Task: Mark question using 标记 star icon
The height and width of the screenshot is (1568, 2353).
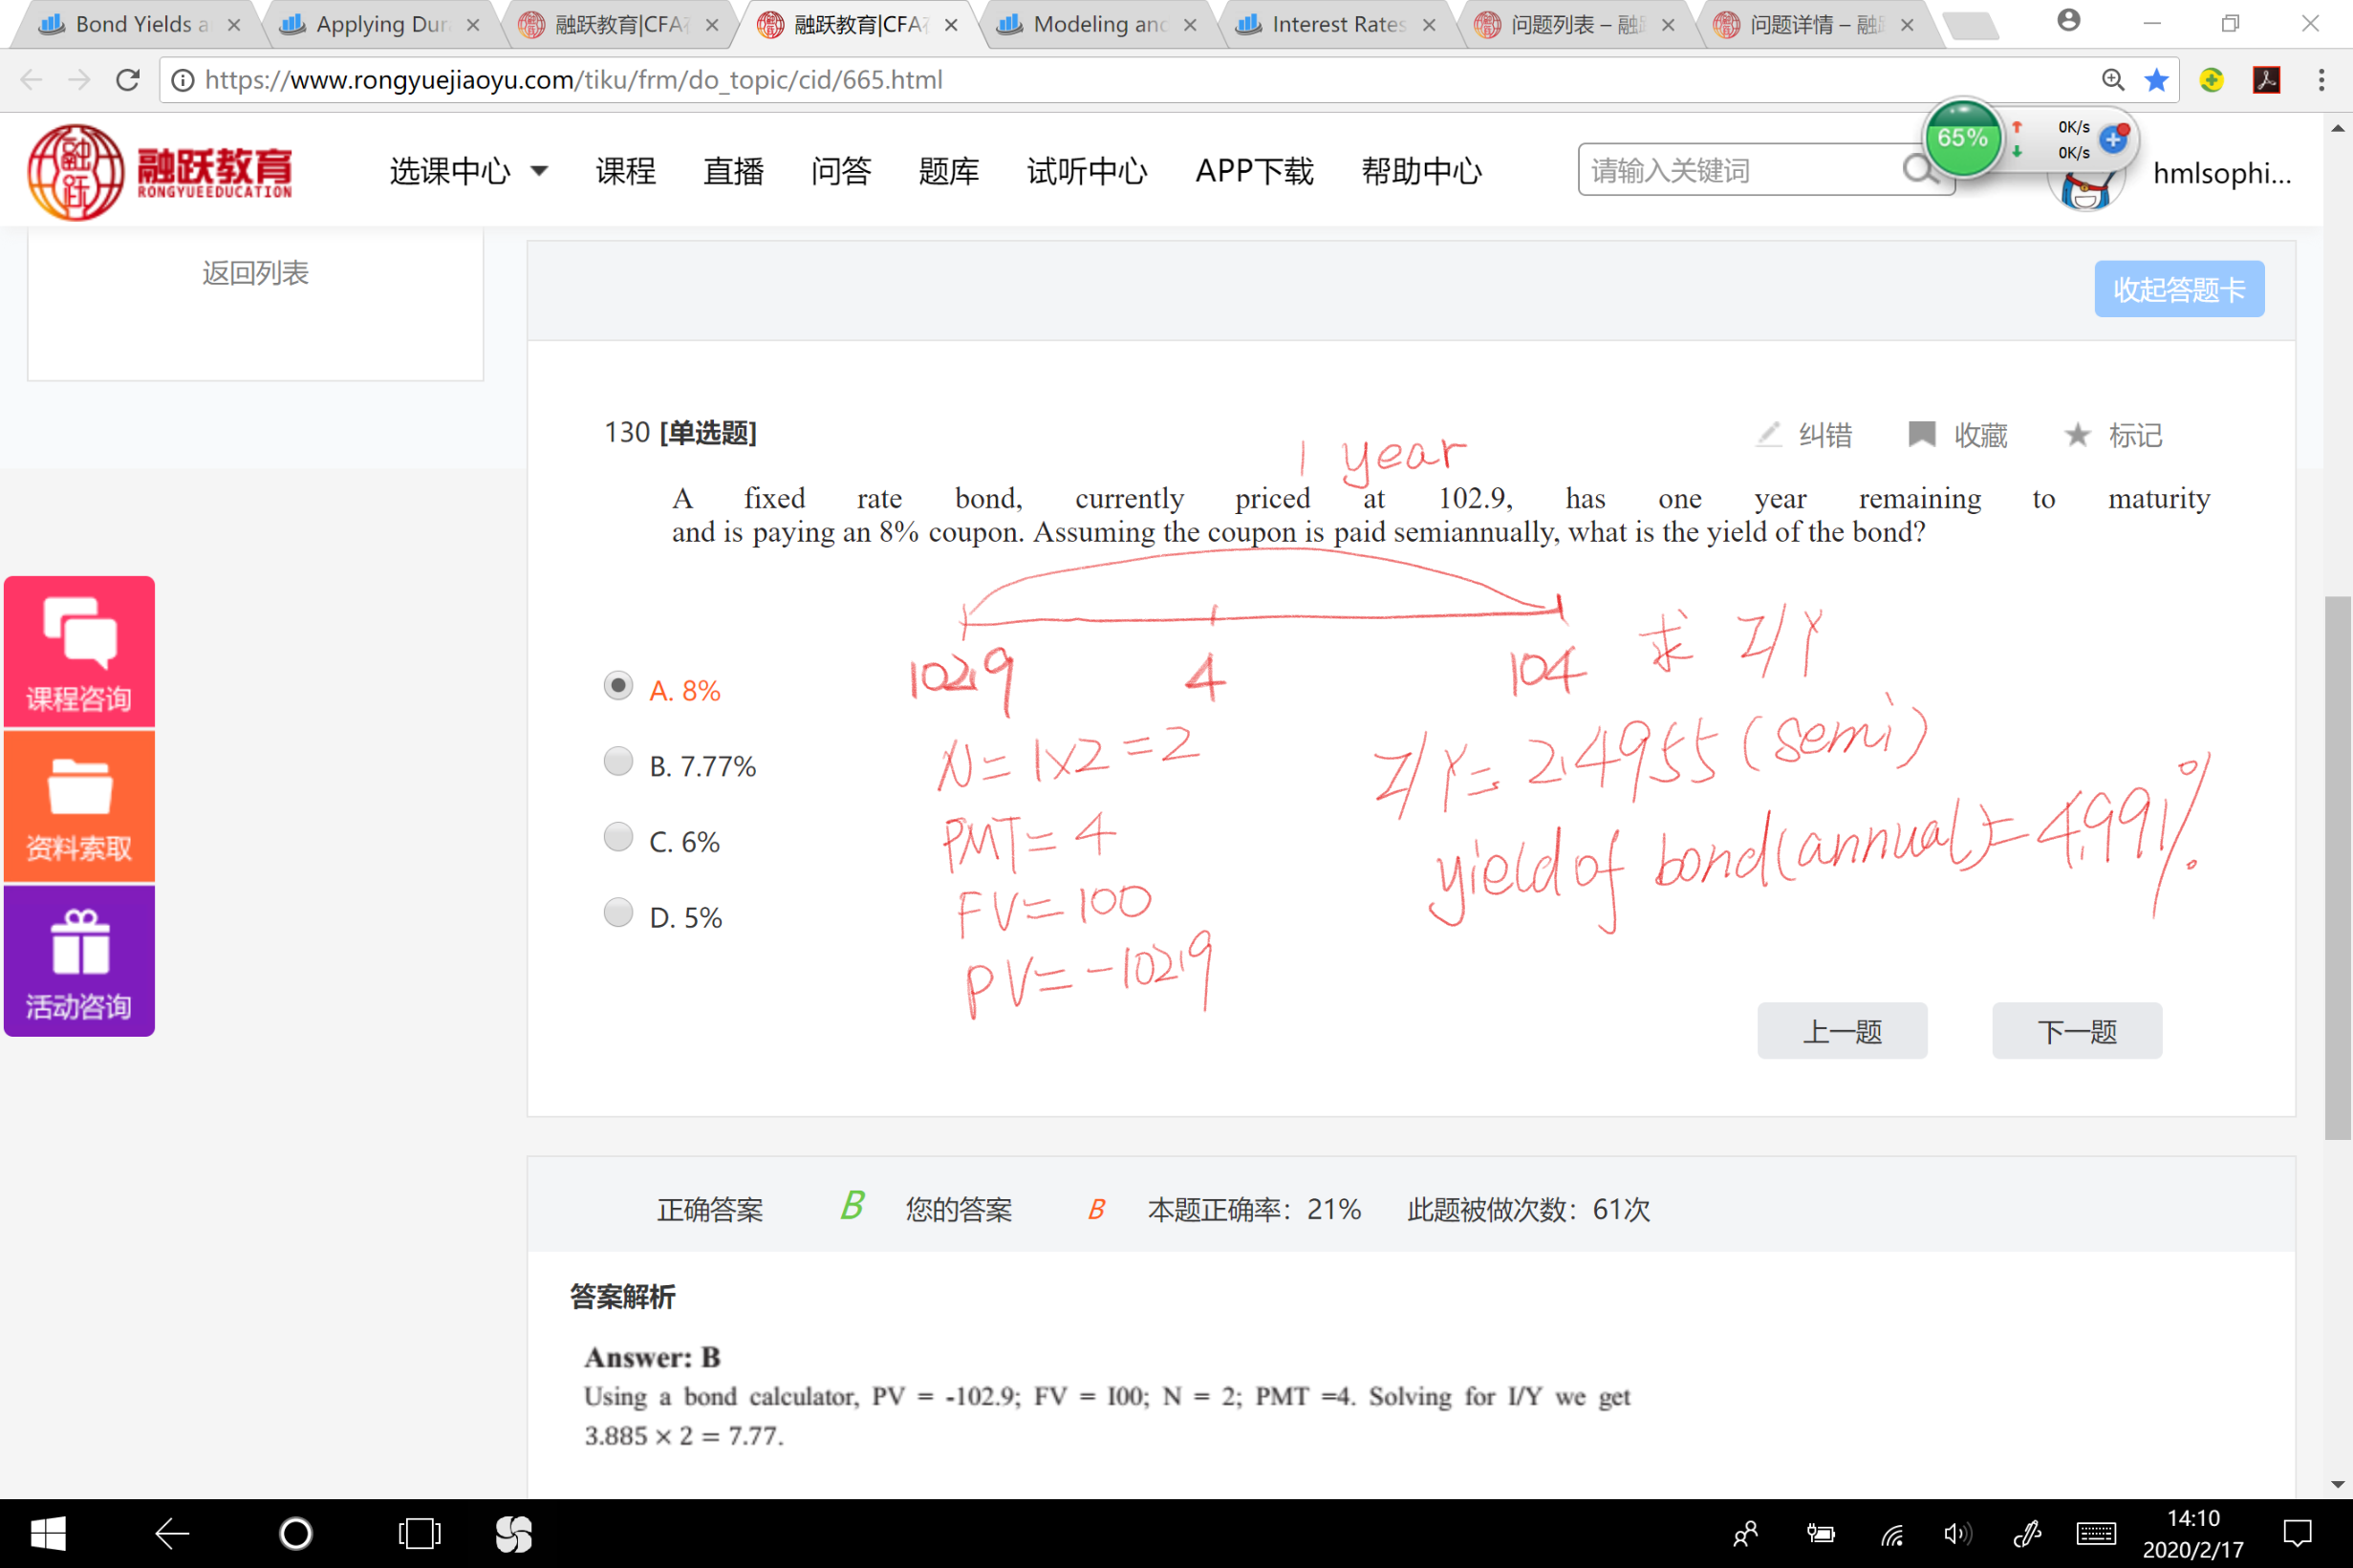Action: coord(2077,435)
